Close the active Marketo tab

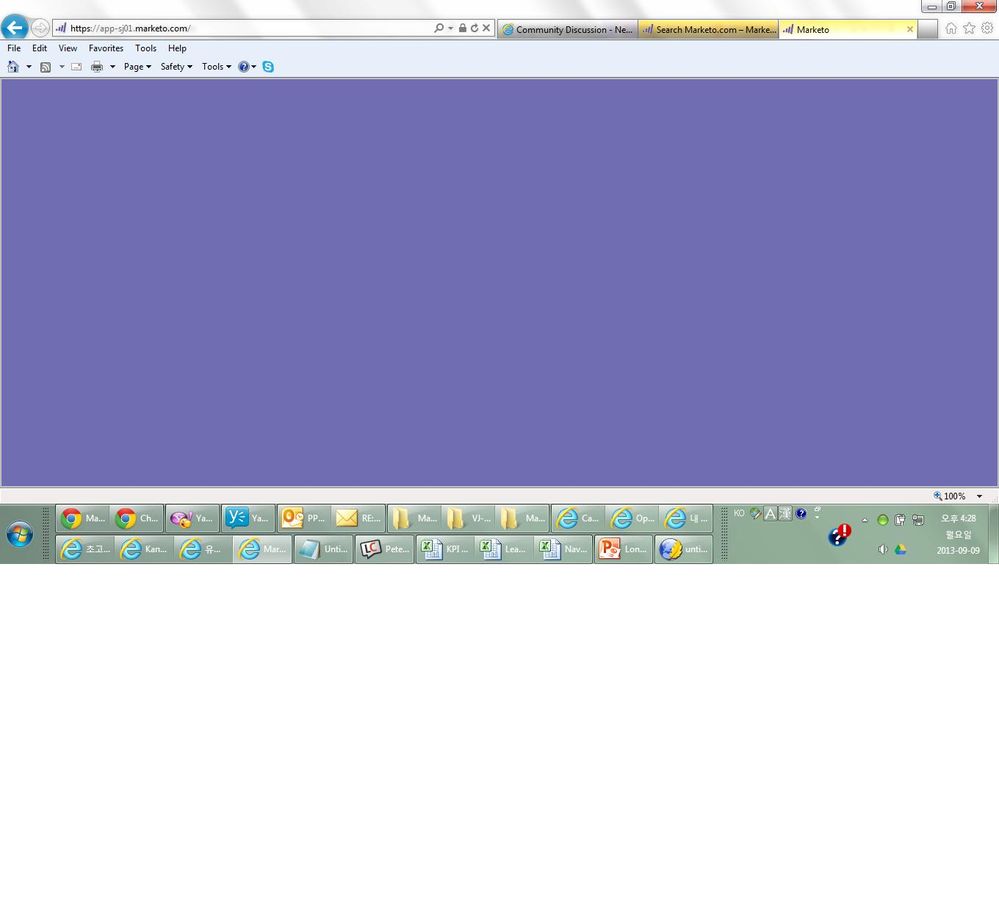[910, 29]
